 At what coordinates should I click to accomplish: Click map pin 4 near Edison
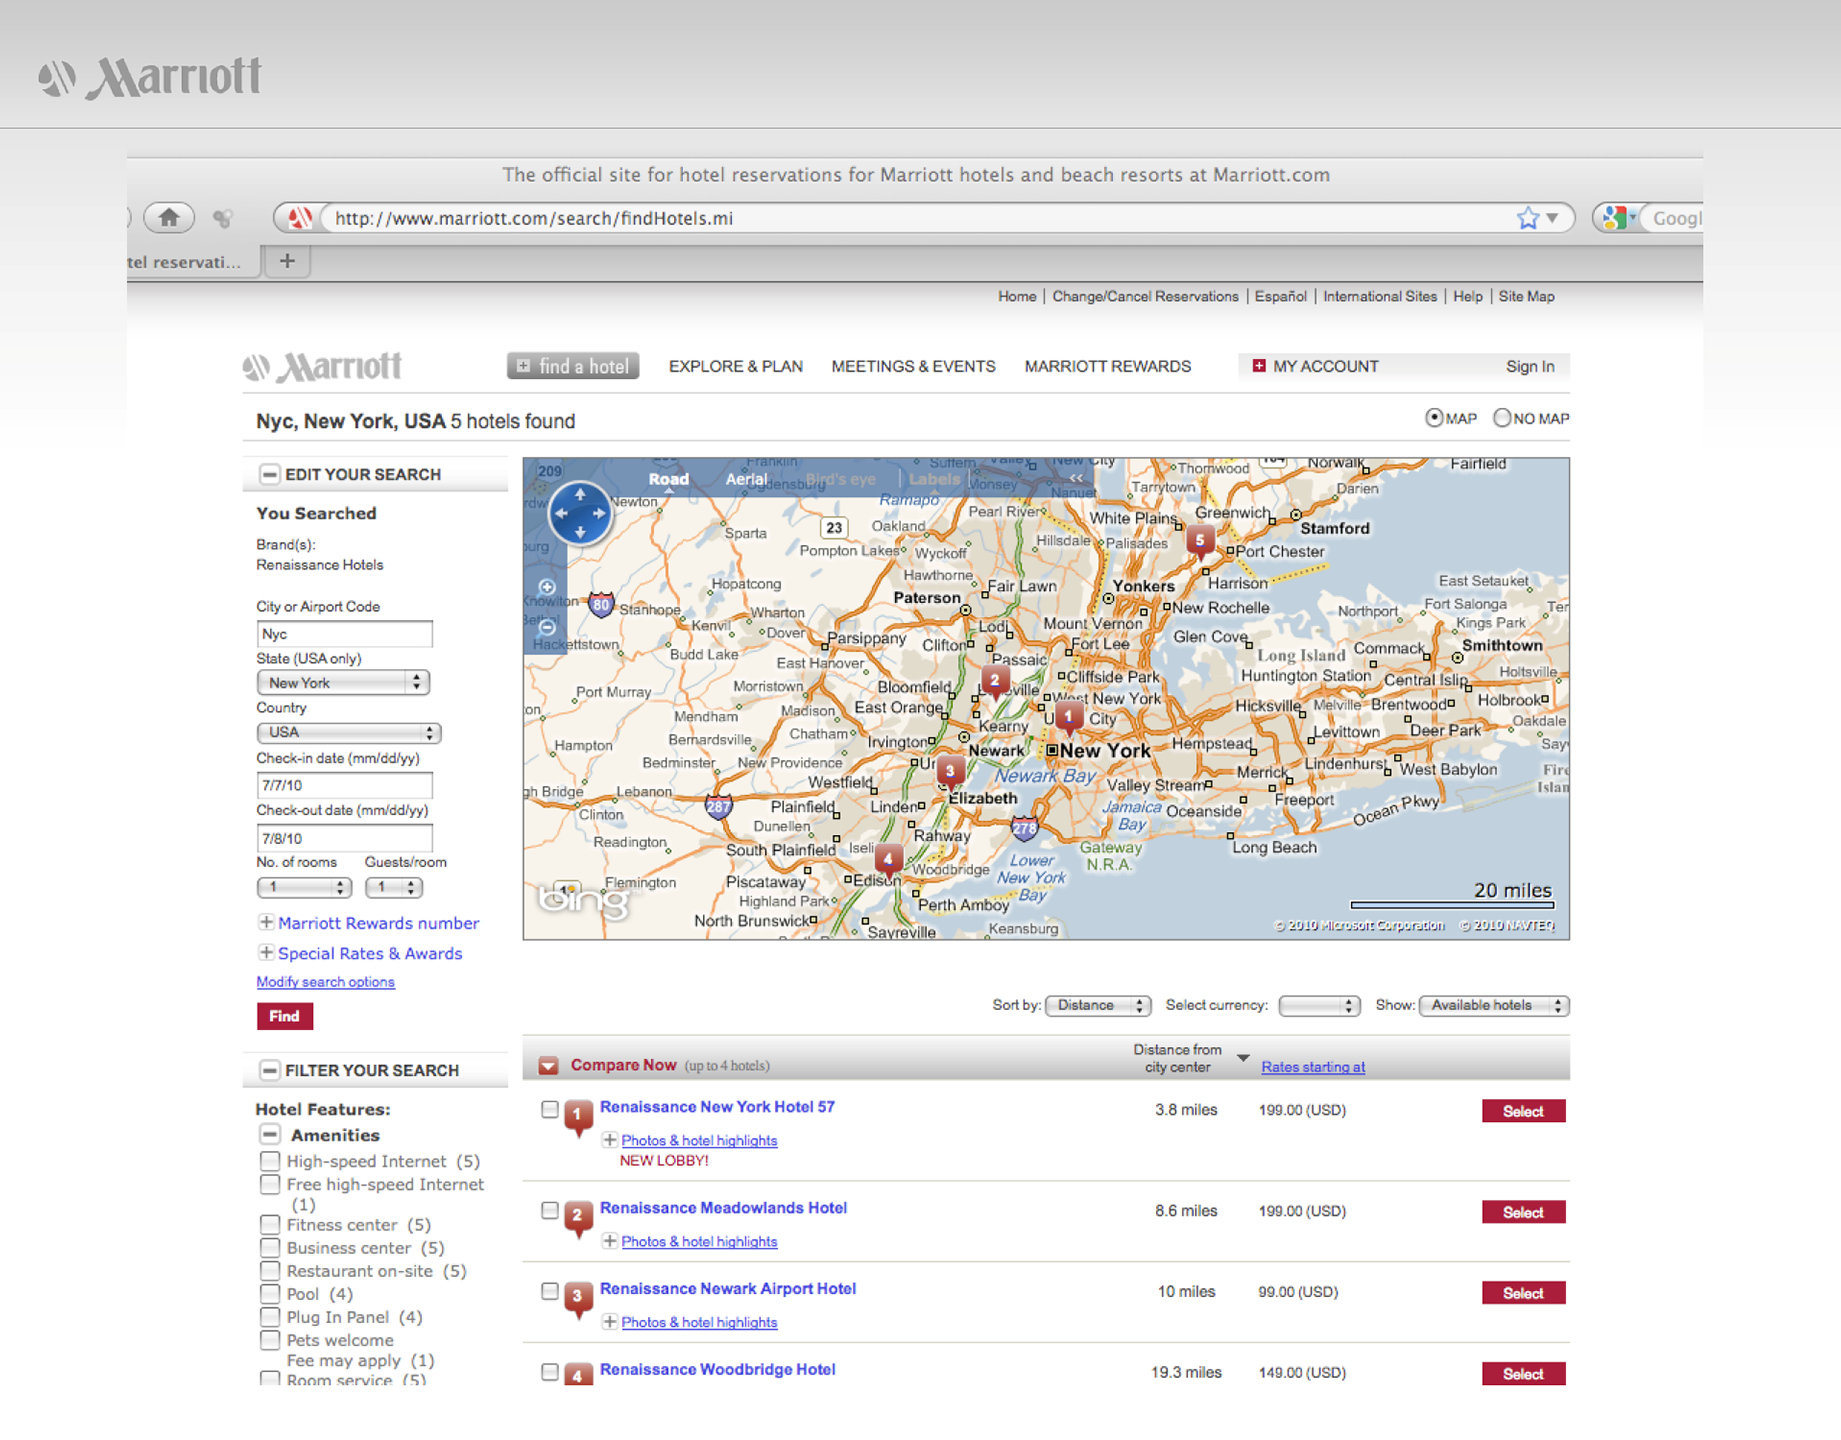[x=888, y=859]
